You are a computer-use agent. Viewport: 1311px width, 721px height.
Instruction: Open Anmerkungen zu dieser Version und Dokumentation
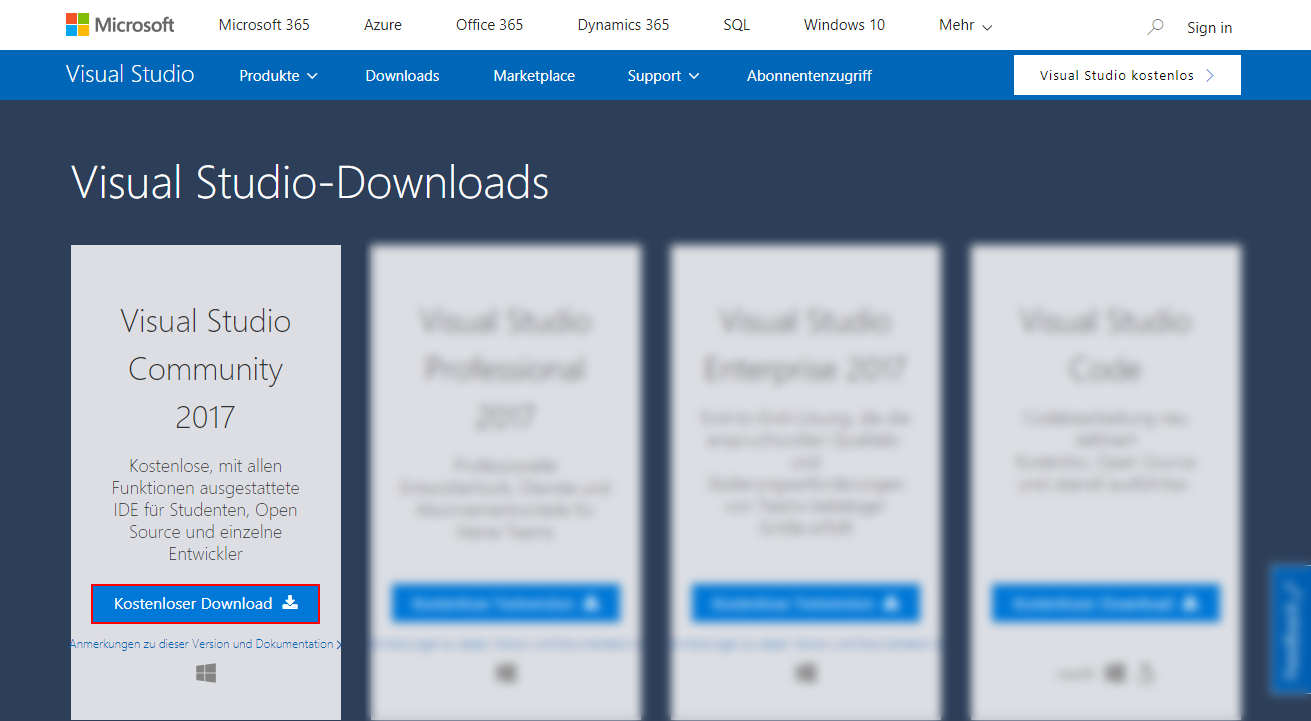(x=205, y=644)
